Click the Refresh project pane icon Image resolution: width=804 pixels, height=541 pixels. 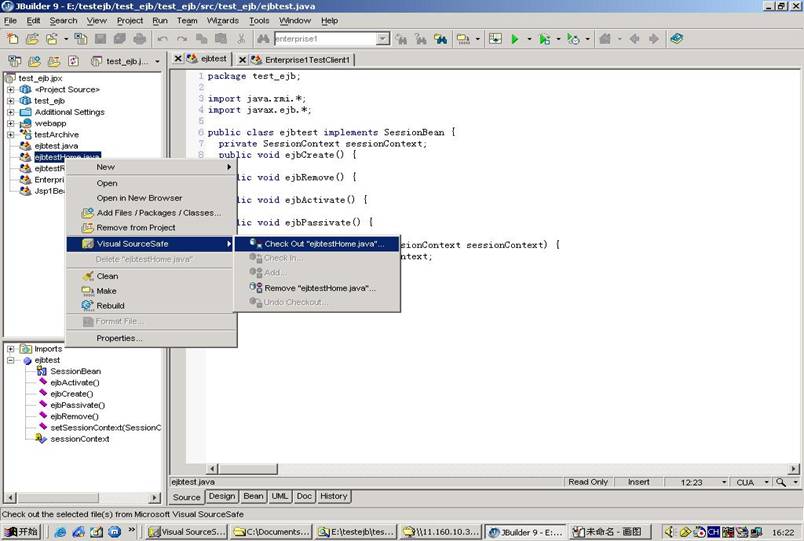pyautogui.click(x=73, y=61)
